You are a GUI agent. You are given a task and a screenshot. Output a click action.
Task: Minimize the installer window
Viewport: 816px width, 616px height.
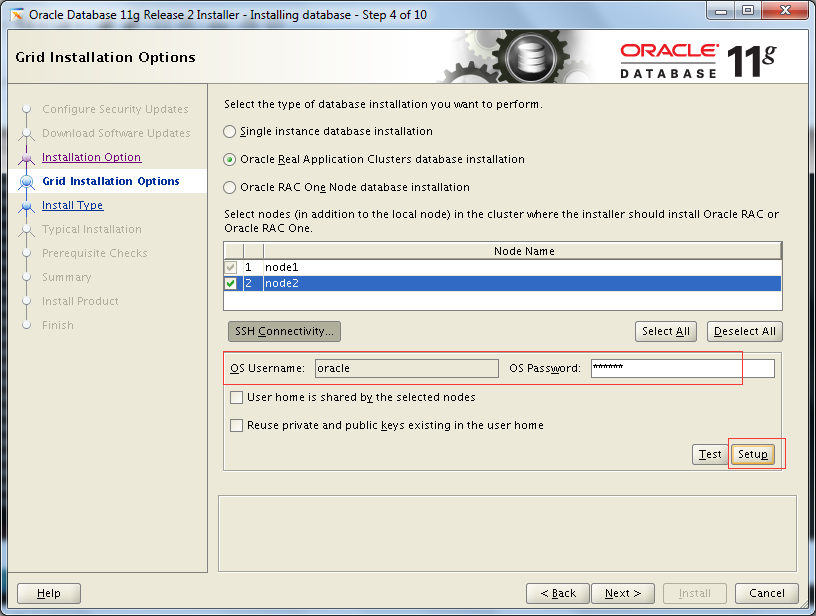pos(721,11)
